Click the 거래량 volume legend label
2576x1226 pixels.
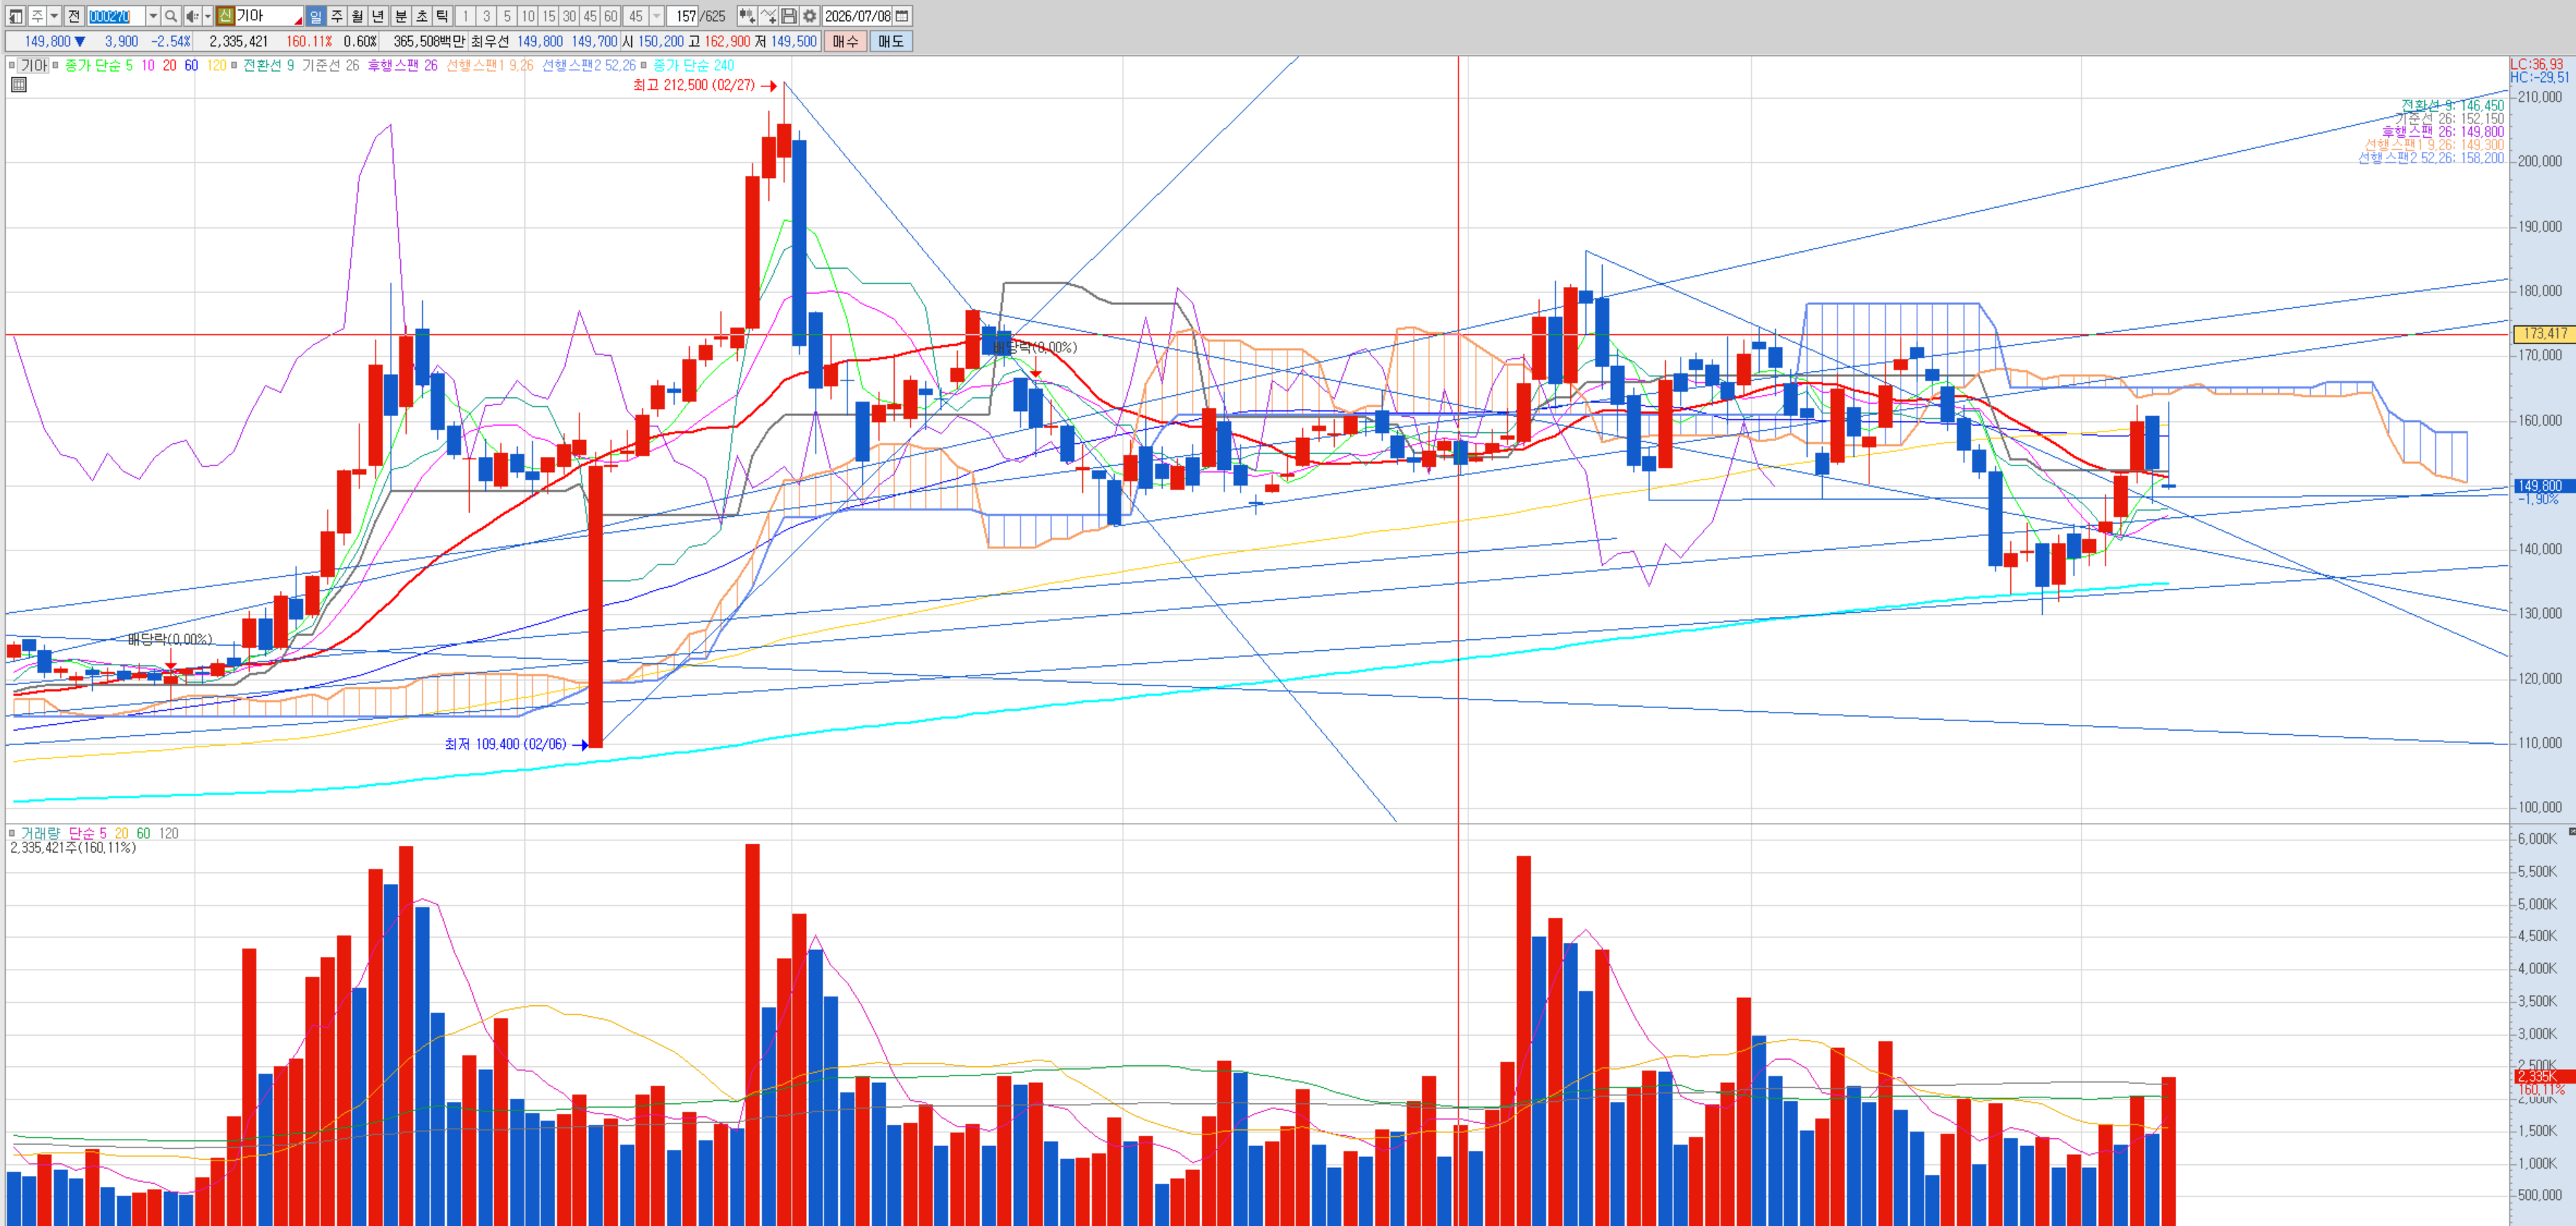41,833
